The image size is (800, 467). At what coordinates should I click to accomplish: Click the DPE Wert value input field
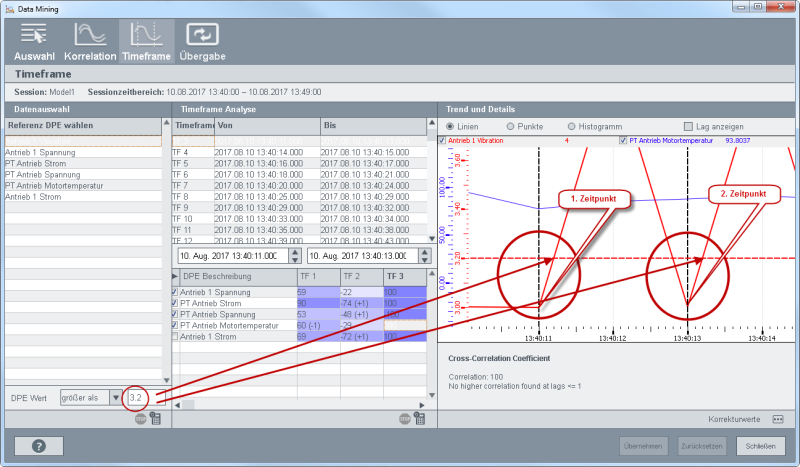click(x=140, y=397)
